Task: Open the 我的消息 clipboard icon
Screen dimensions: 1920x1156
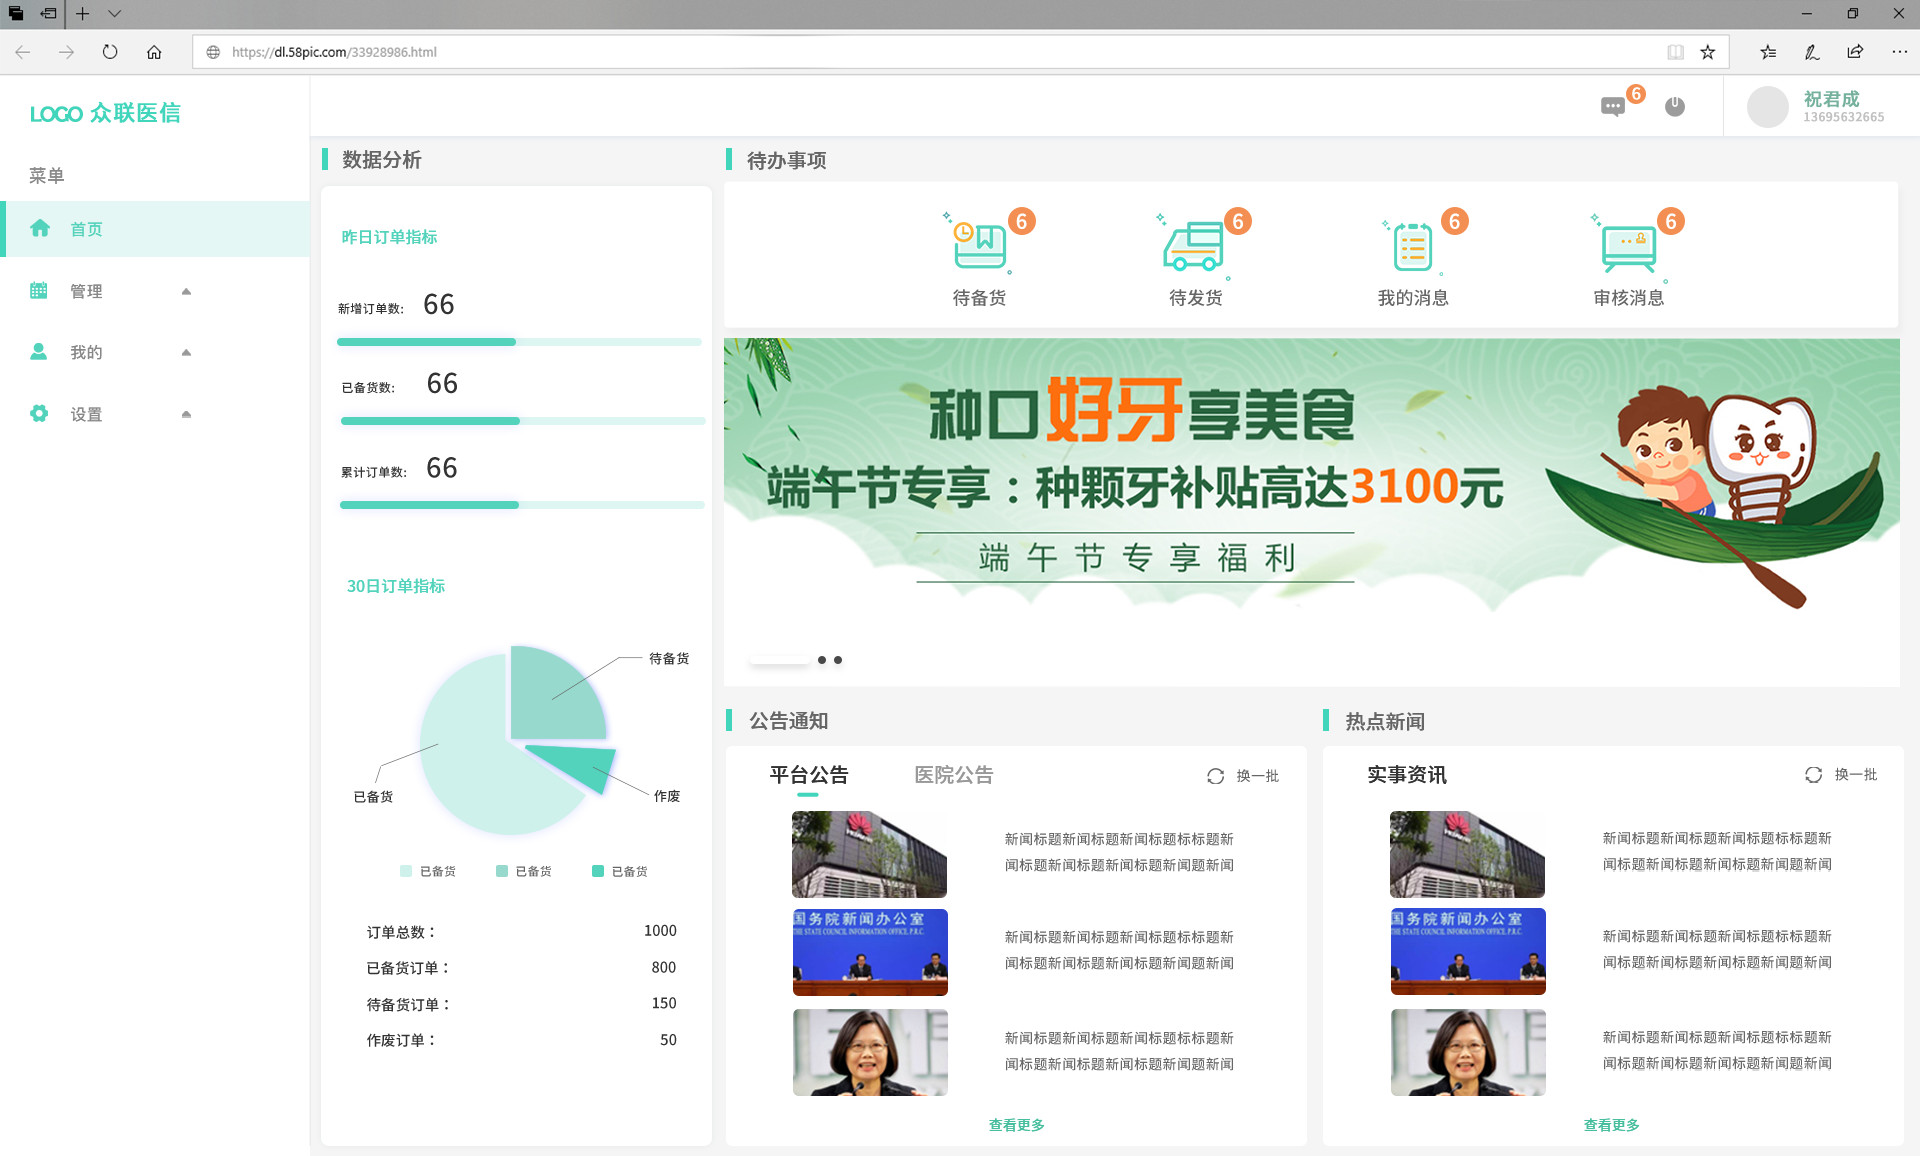Action: [1412, 246]
